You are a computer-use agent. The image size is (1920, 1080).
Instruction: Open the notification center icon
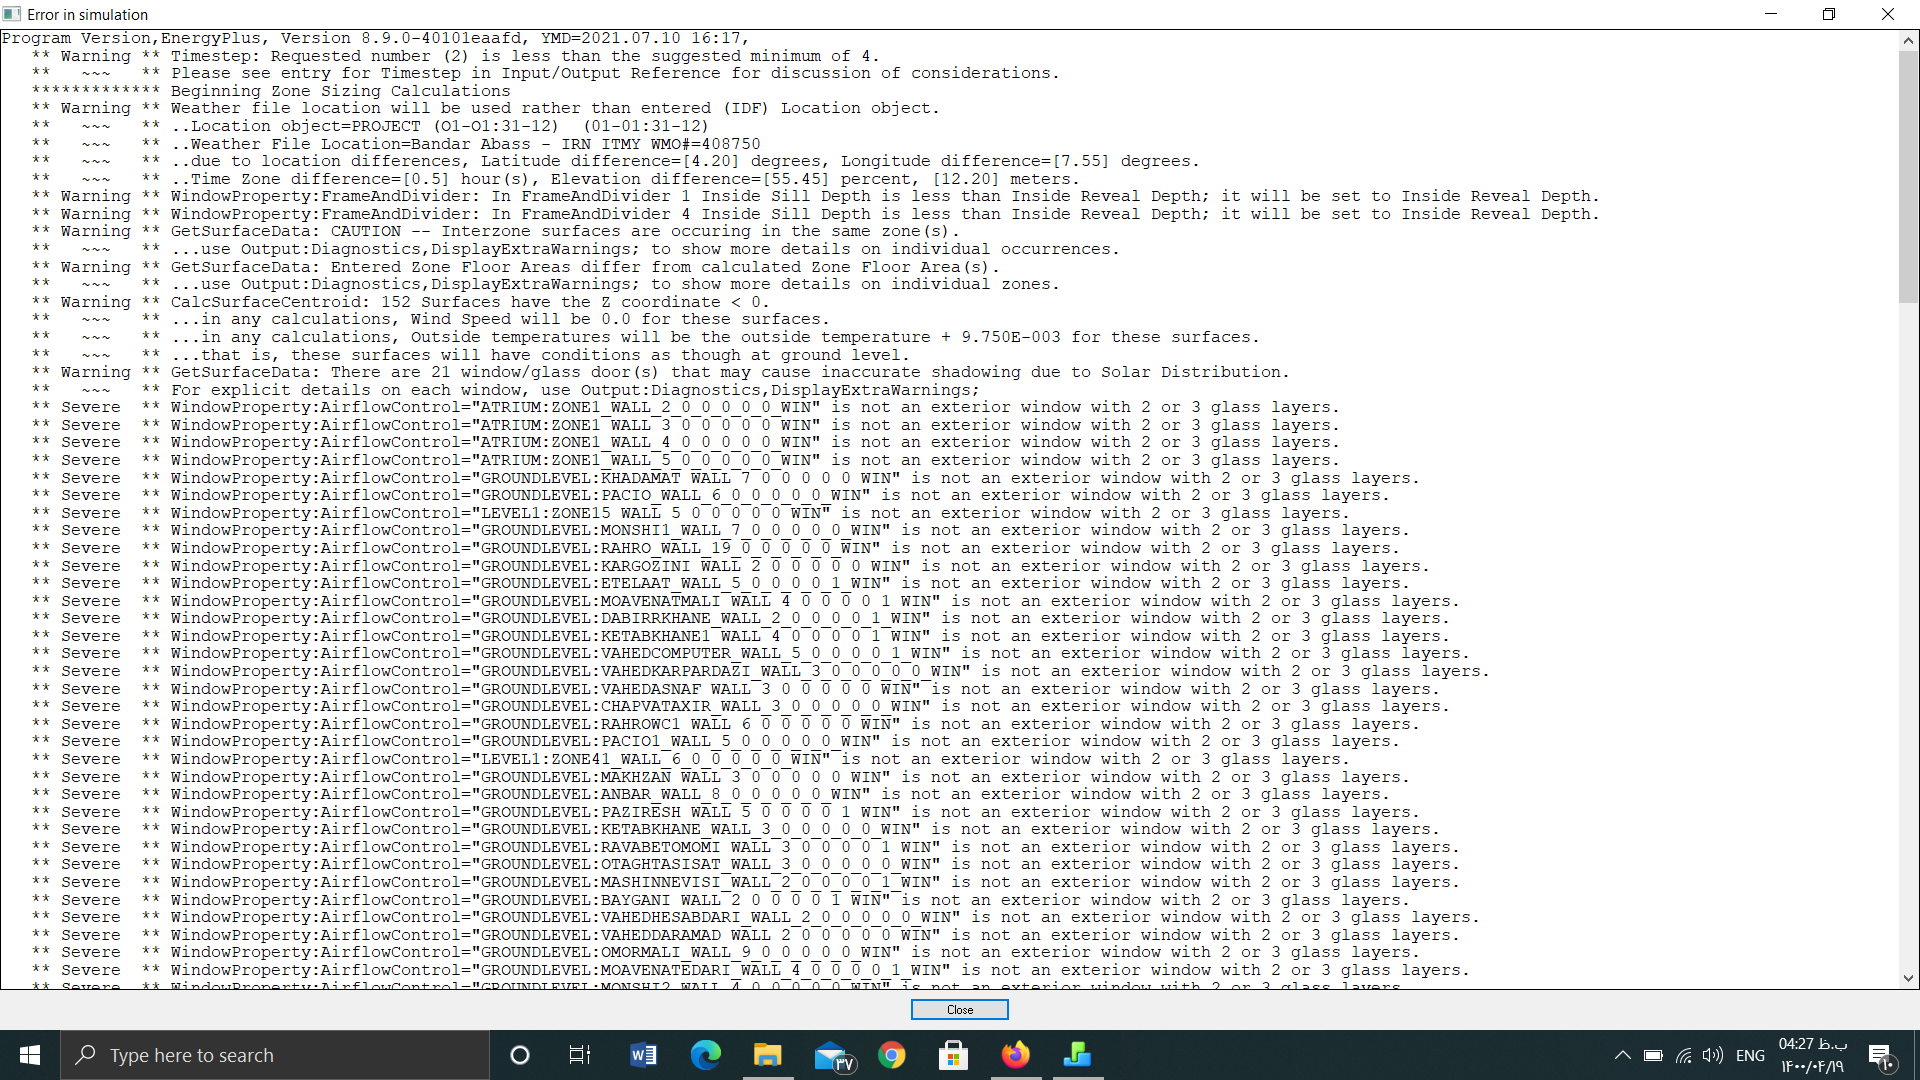[1880, 1055]
